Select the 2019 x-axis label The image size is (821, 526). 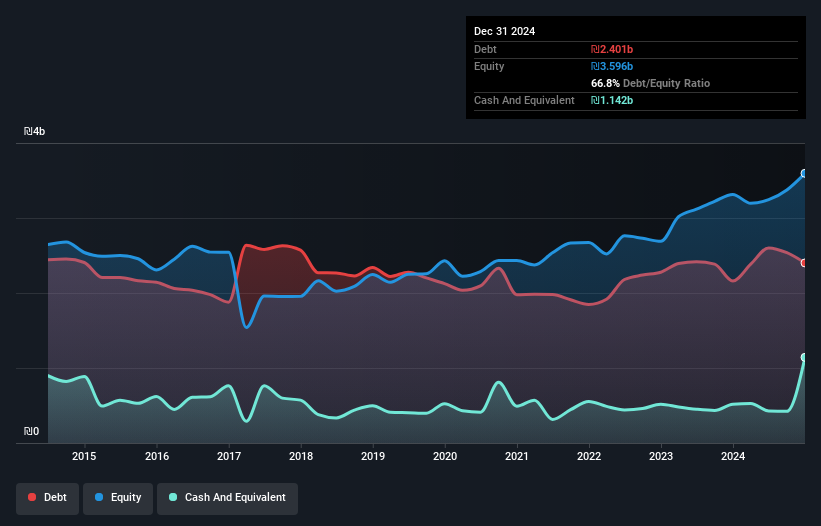373,456
